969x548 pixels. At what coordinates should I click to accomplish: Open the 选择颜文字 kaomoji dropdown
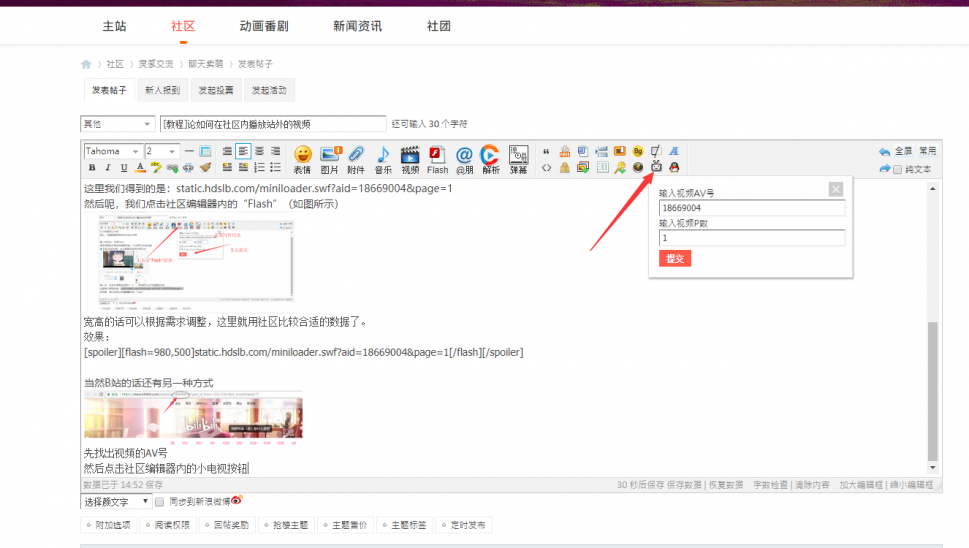click(116, 502)
